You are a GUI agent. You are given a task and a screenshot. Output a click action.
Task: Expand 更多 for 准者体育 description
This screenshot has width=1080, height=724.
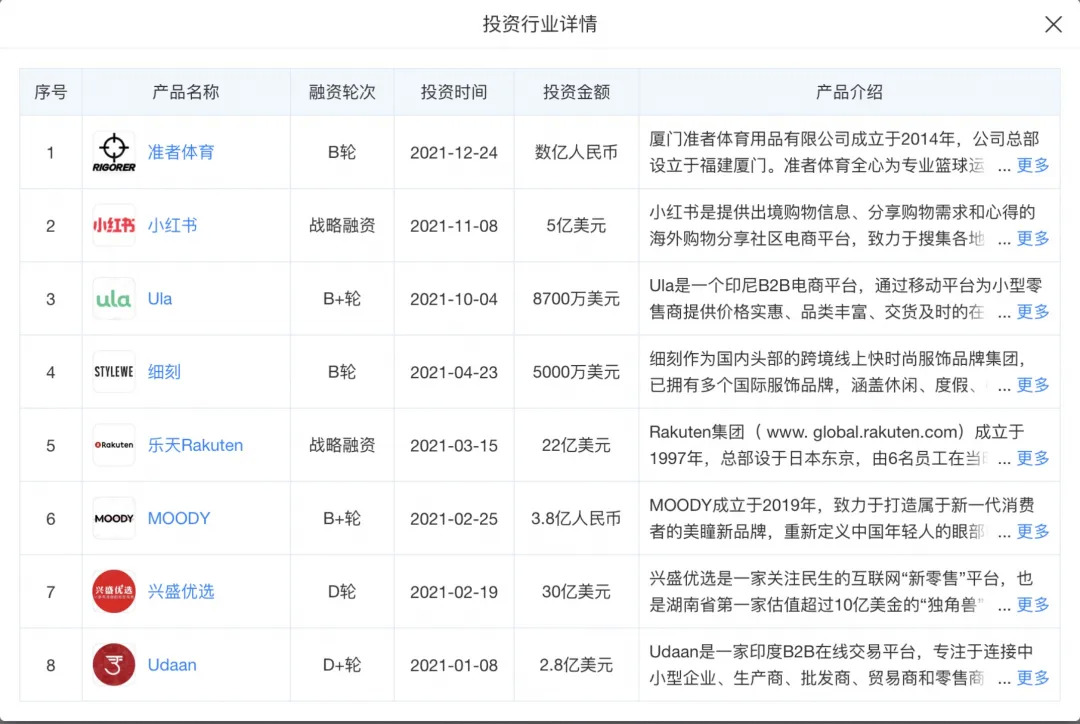tap(1032, 165)
